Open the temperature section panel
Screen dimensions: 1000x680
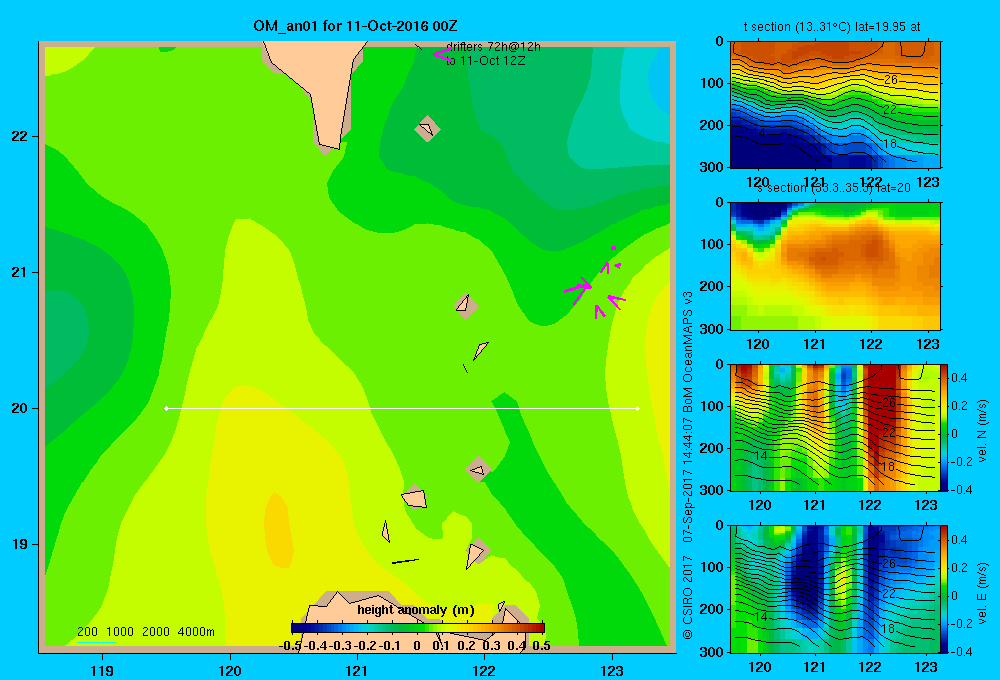pos(835,105)
